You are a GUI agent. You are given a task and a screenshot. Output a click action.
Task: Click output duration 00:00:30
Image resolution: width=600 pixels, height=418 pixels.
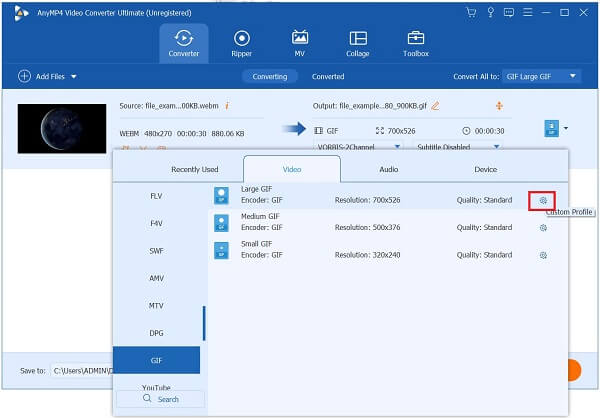click(489, 131)
